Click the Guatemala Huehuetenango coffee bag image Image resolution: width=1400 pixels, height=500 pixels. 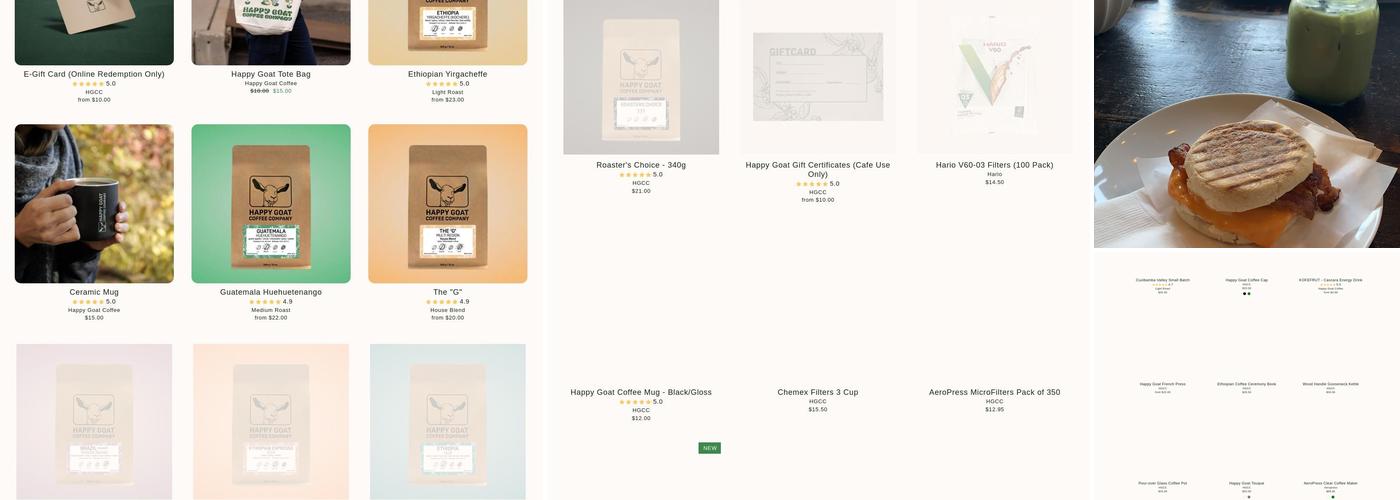271,204
